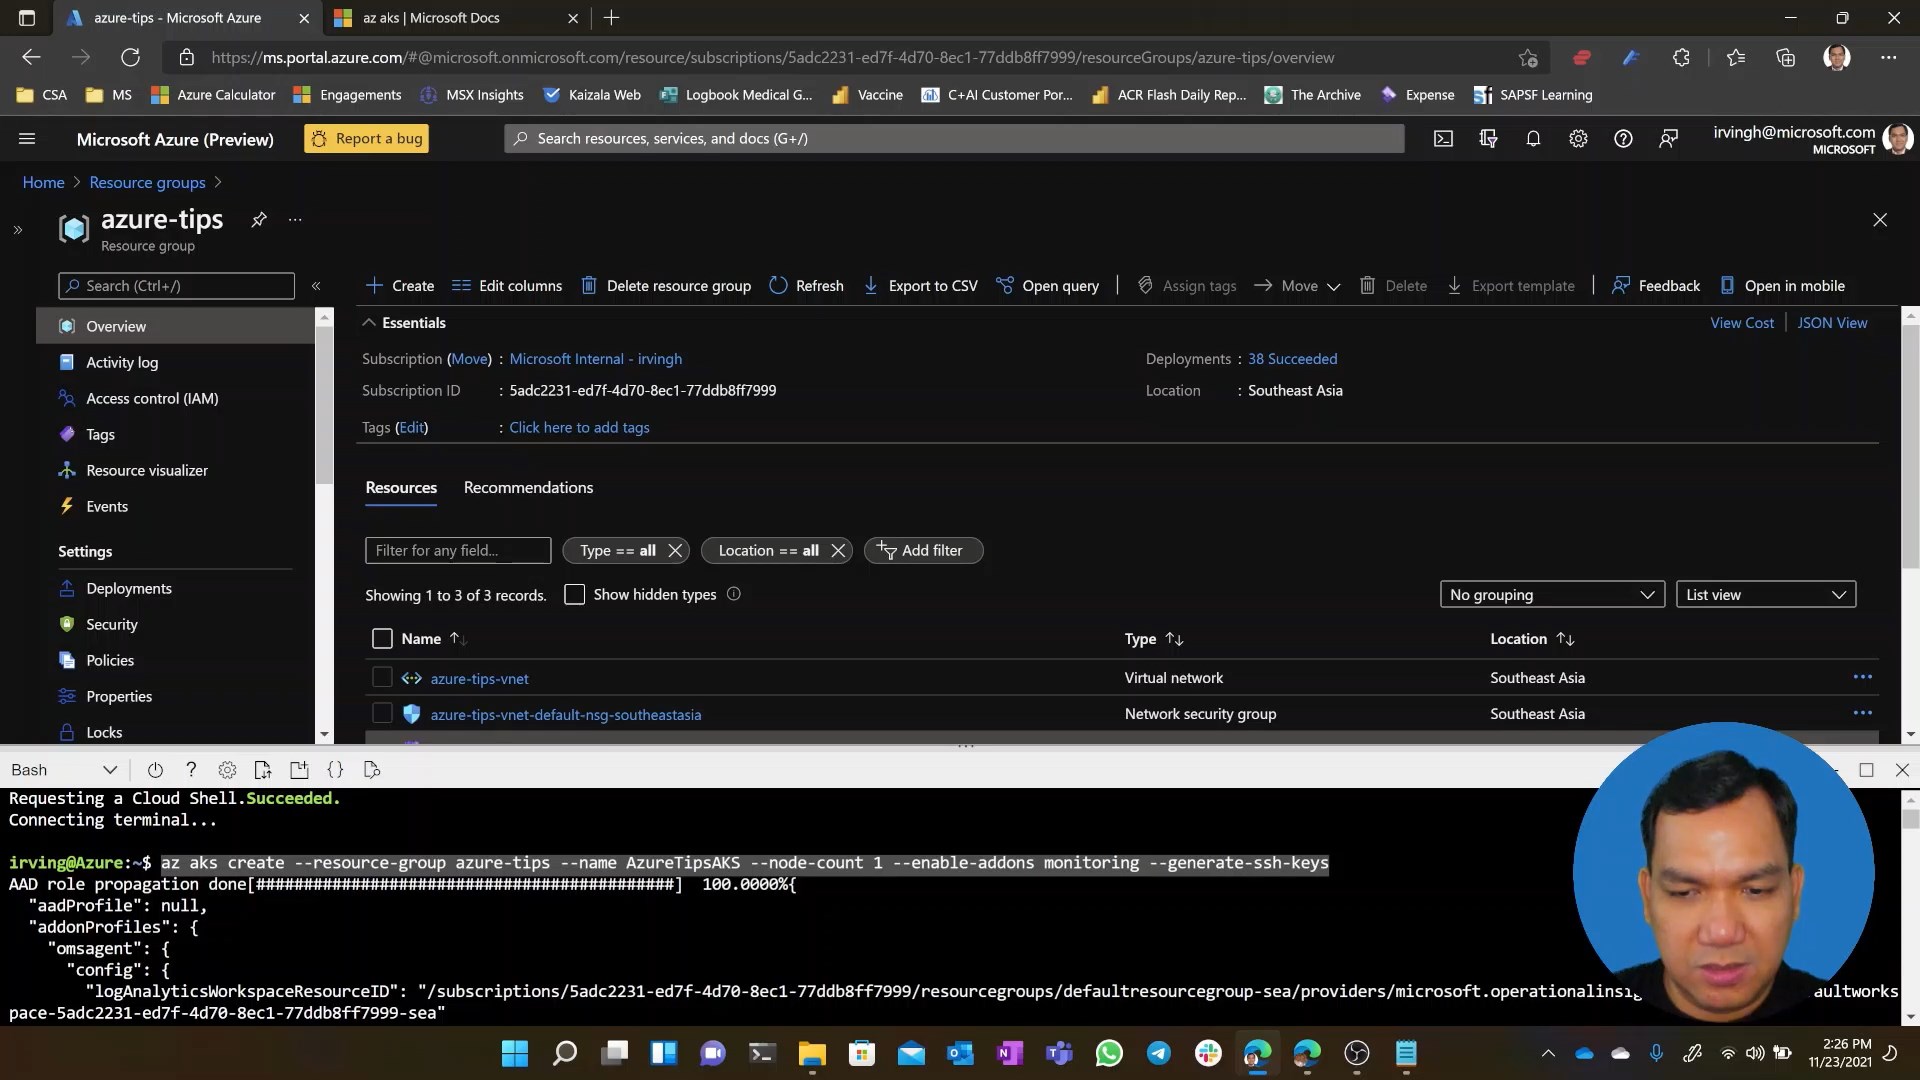Select all resources with header checkbox
Viewport: 1920px width, 1080px height.
tap(382, 638)
